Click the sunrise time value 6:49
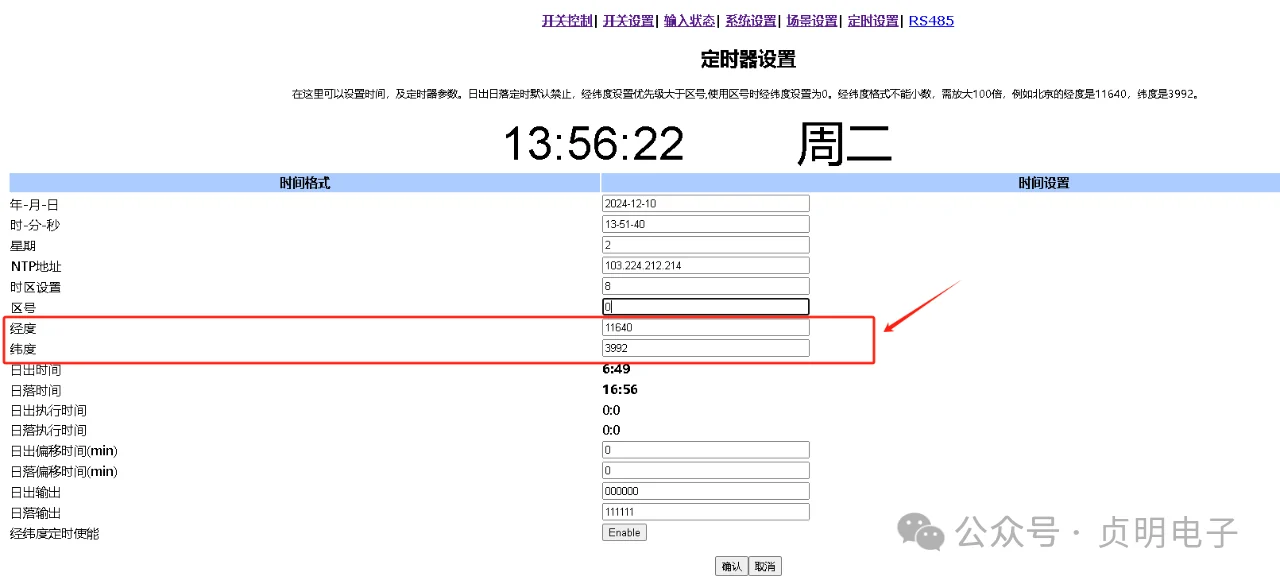Viewport: 1280px width, 584px height. [616, 369]
